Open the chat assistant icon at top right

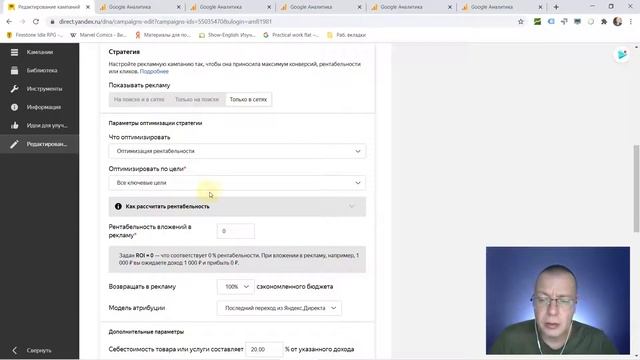[622, 55]
